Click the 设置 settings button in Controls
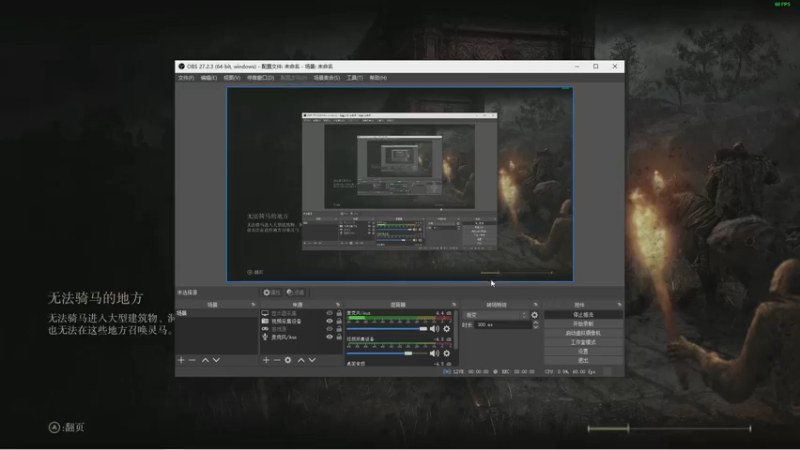Image resolution: width=800 pixels, height=450 pixels. click(x=583, y=351)
